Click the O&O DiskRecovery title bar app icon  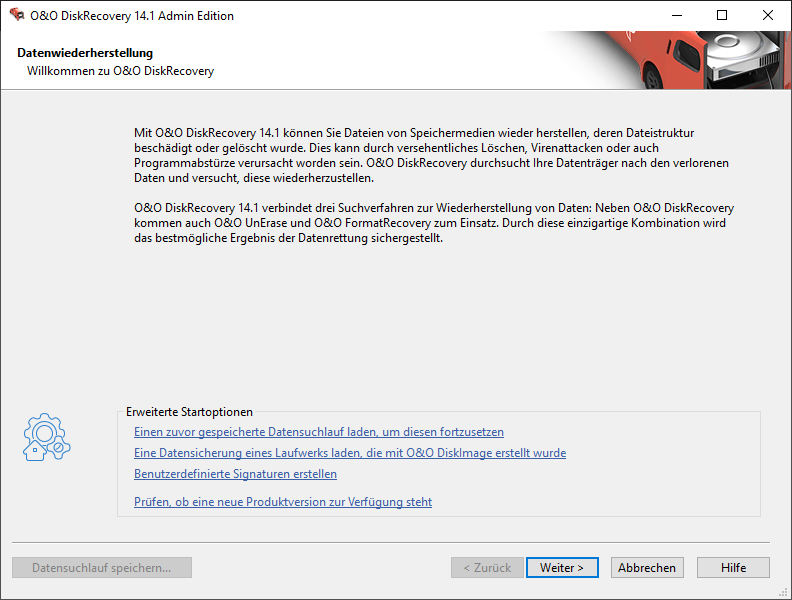coord(16,15)
